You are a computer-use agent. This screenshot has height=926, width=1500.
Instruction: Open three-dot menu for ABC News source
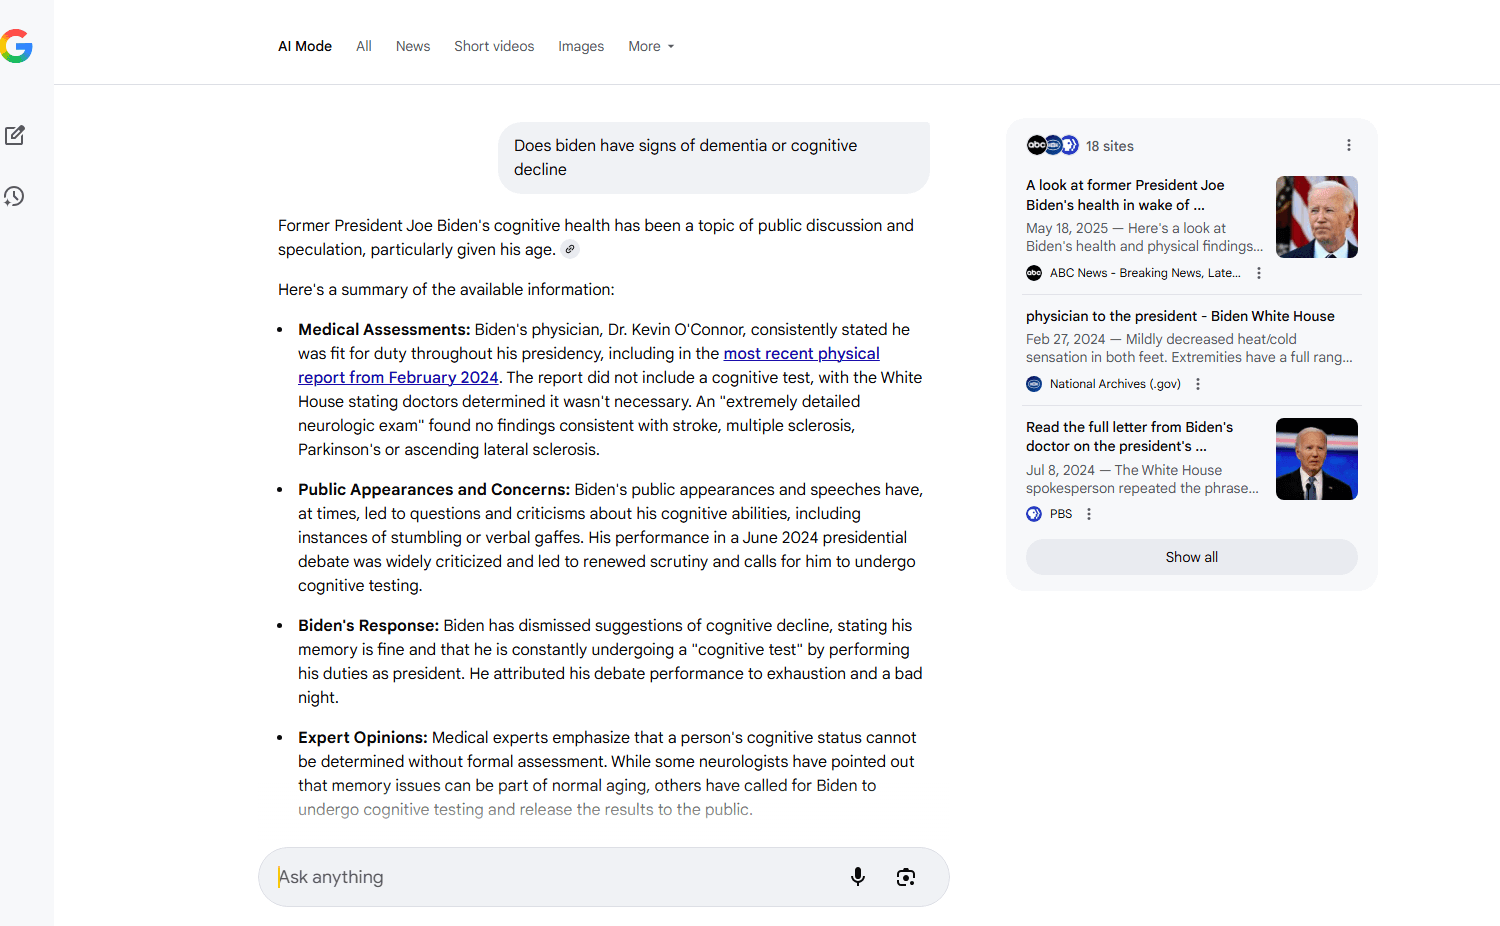pyautogui.click(x=1259, y=273)
